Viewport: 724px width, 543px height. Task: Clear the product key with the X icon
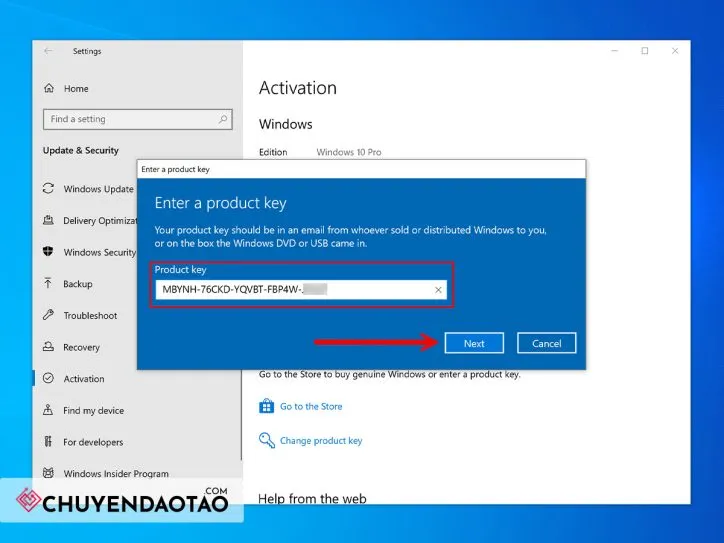438,290
